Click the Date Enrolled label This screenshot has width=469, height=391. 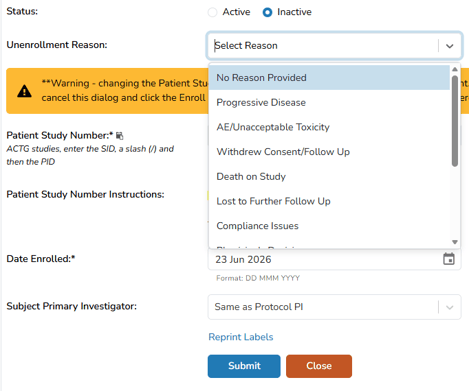point(41,259)
